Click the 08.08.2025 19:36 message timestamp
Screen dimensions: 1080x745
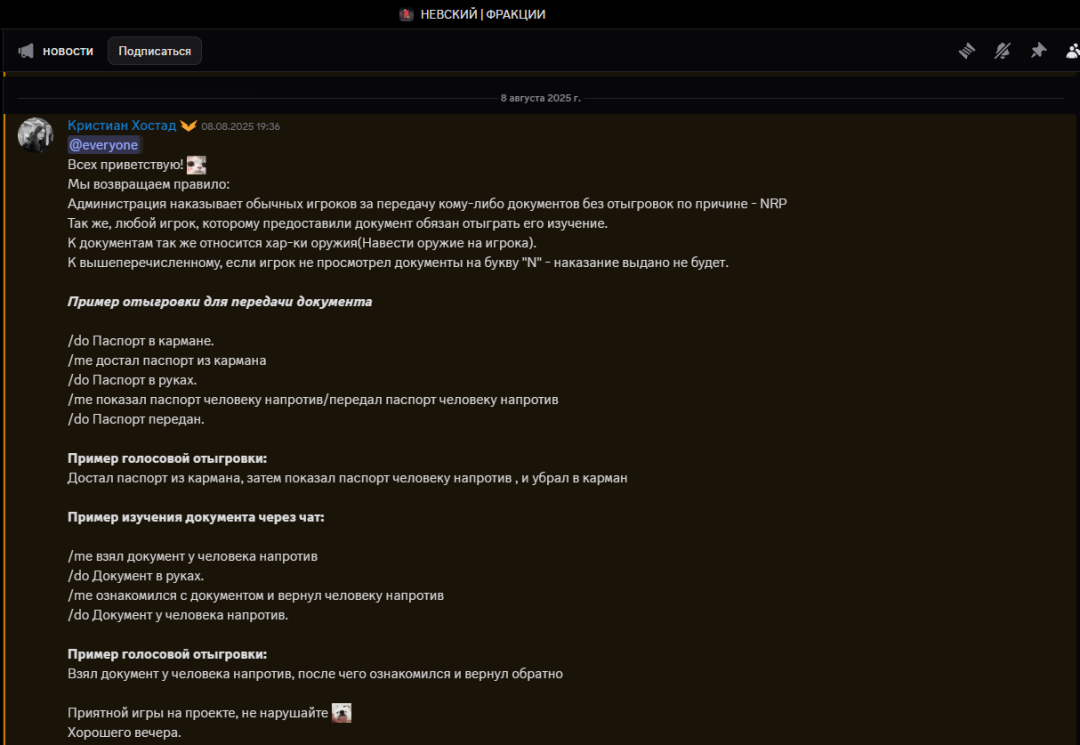click(x=240, y=127)
